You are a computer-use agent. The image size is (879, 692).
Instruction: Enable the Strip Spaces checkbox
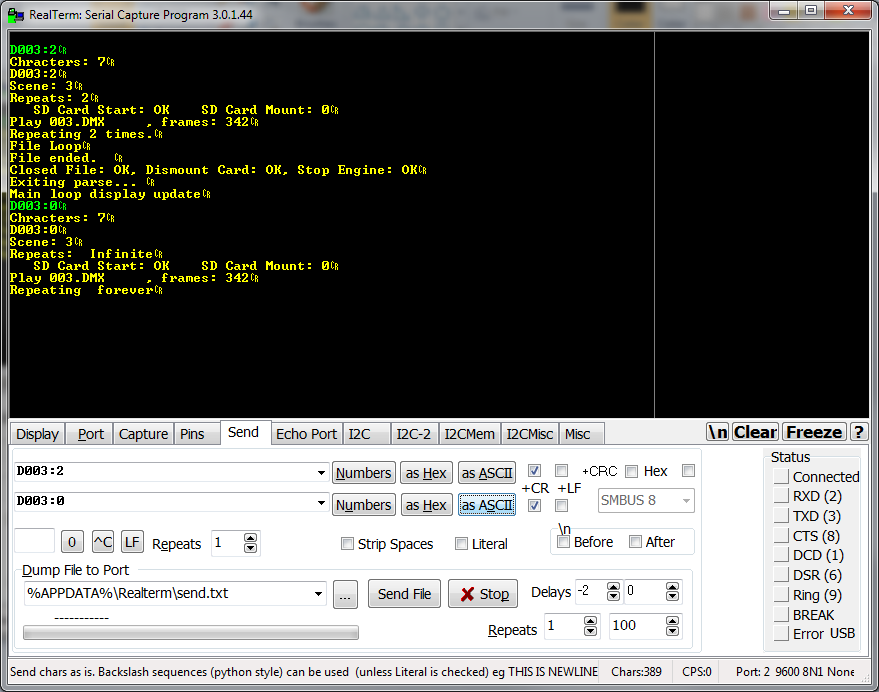click(348, 543)
